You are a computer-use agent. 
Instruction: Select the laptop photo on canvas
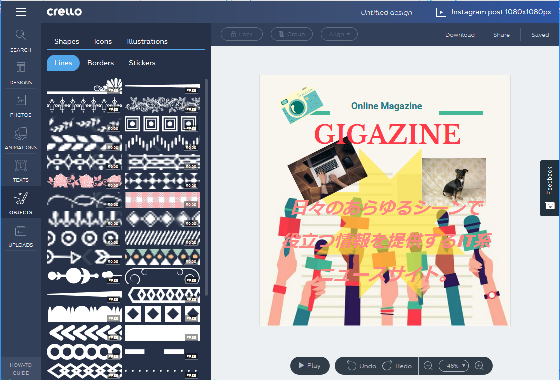pyautogui.click(x=327, y=170)
